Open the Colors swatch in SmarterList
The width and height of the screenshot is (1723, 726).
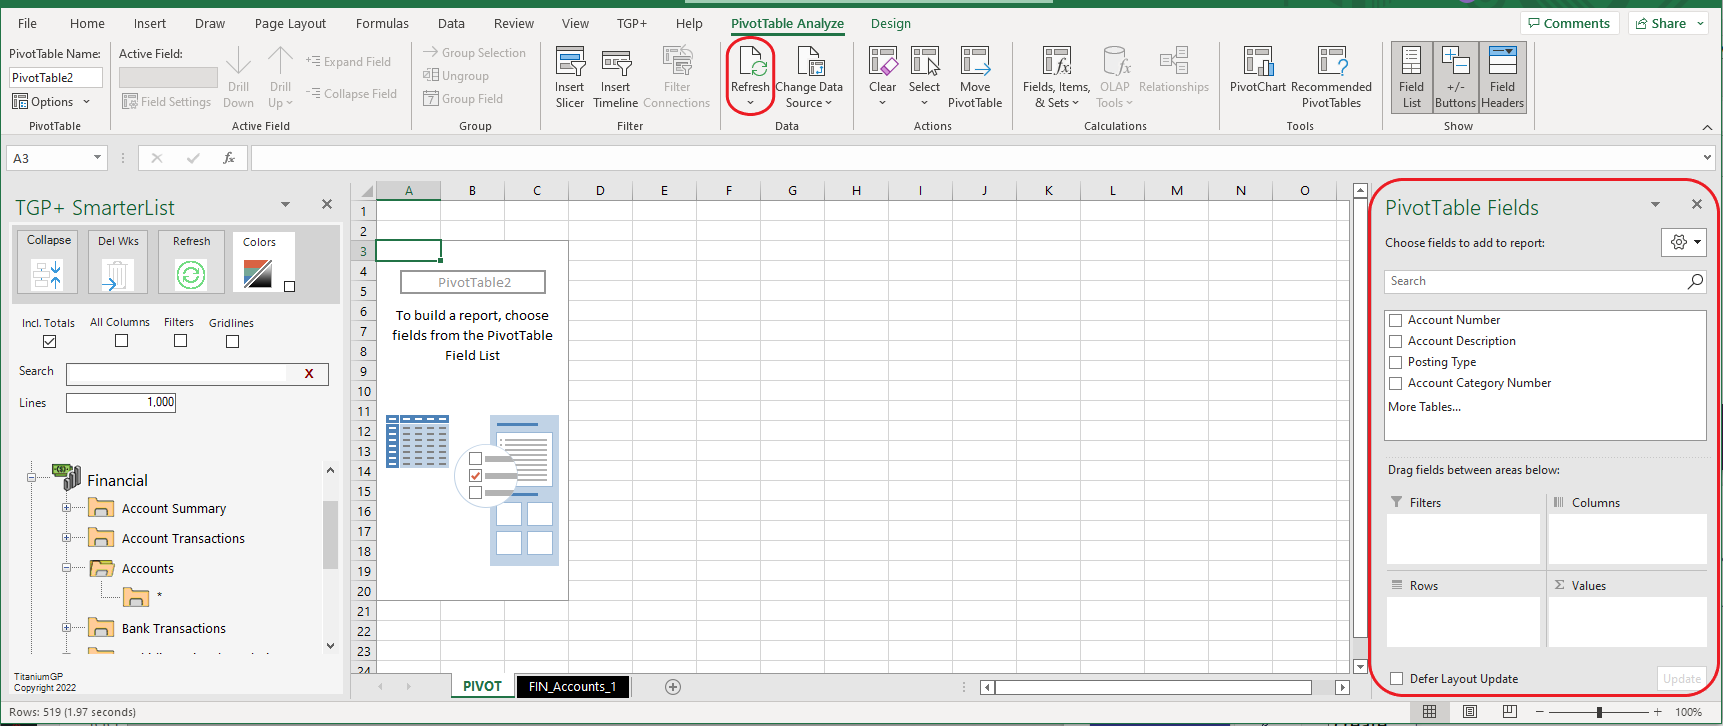click(258, 274)
